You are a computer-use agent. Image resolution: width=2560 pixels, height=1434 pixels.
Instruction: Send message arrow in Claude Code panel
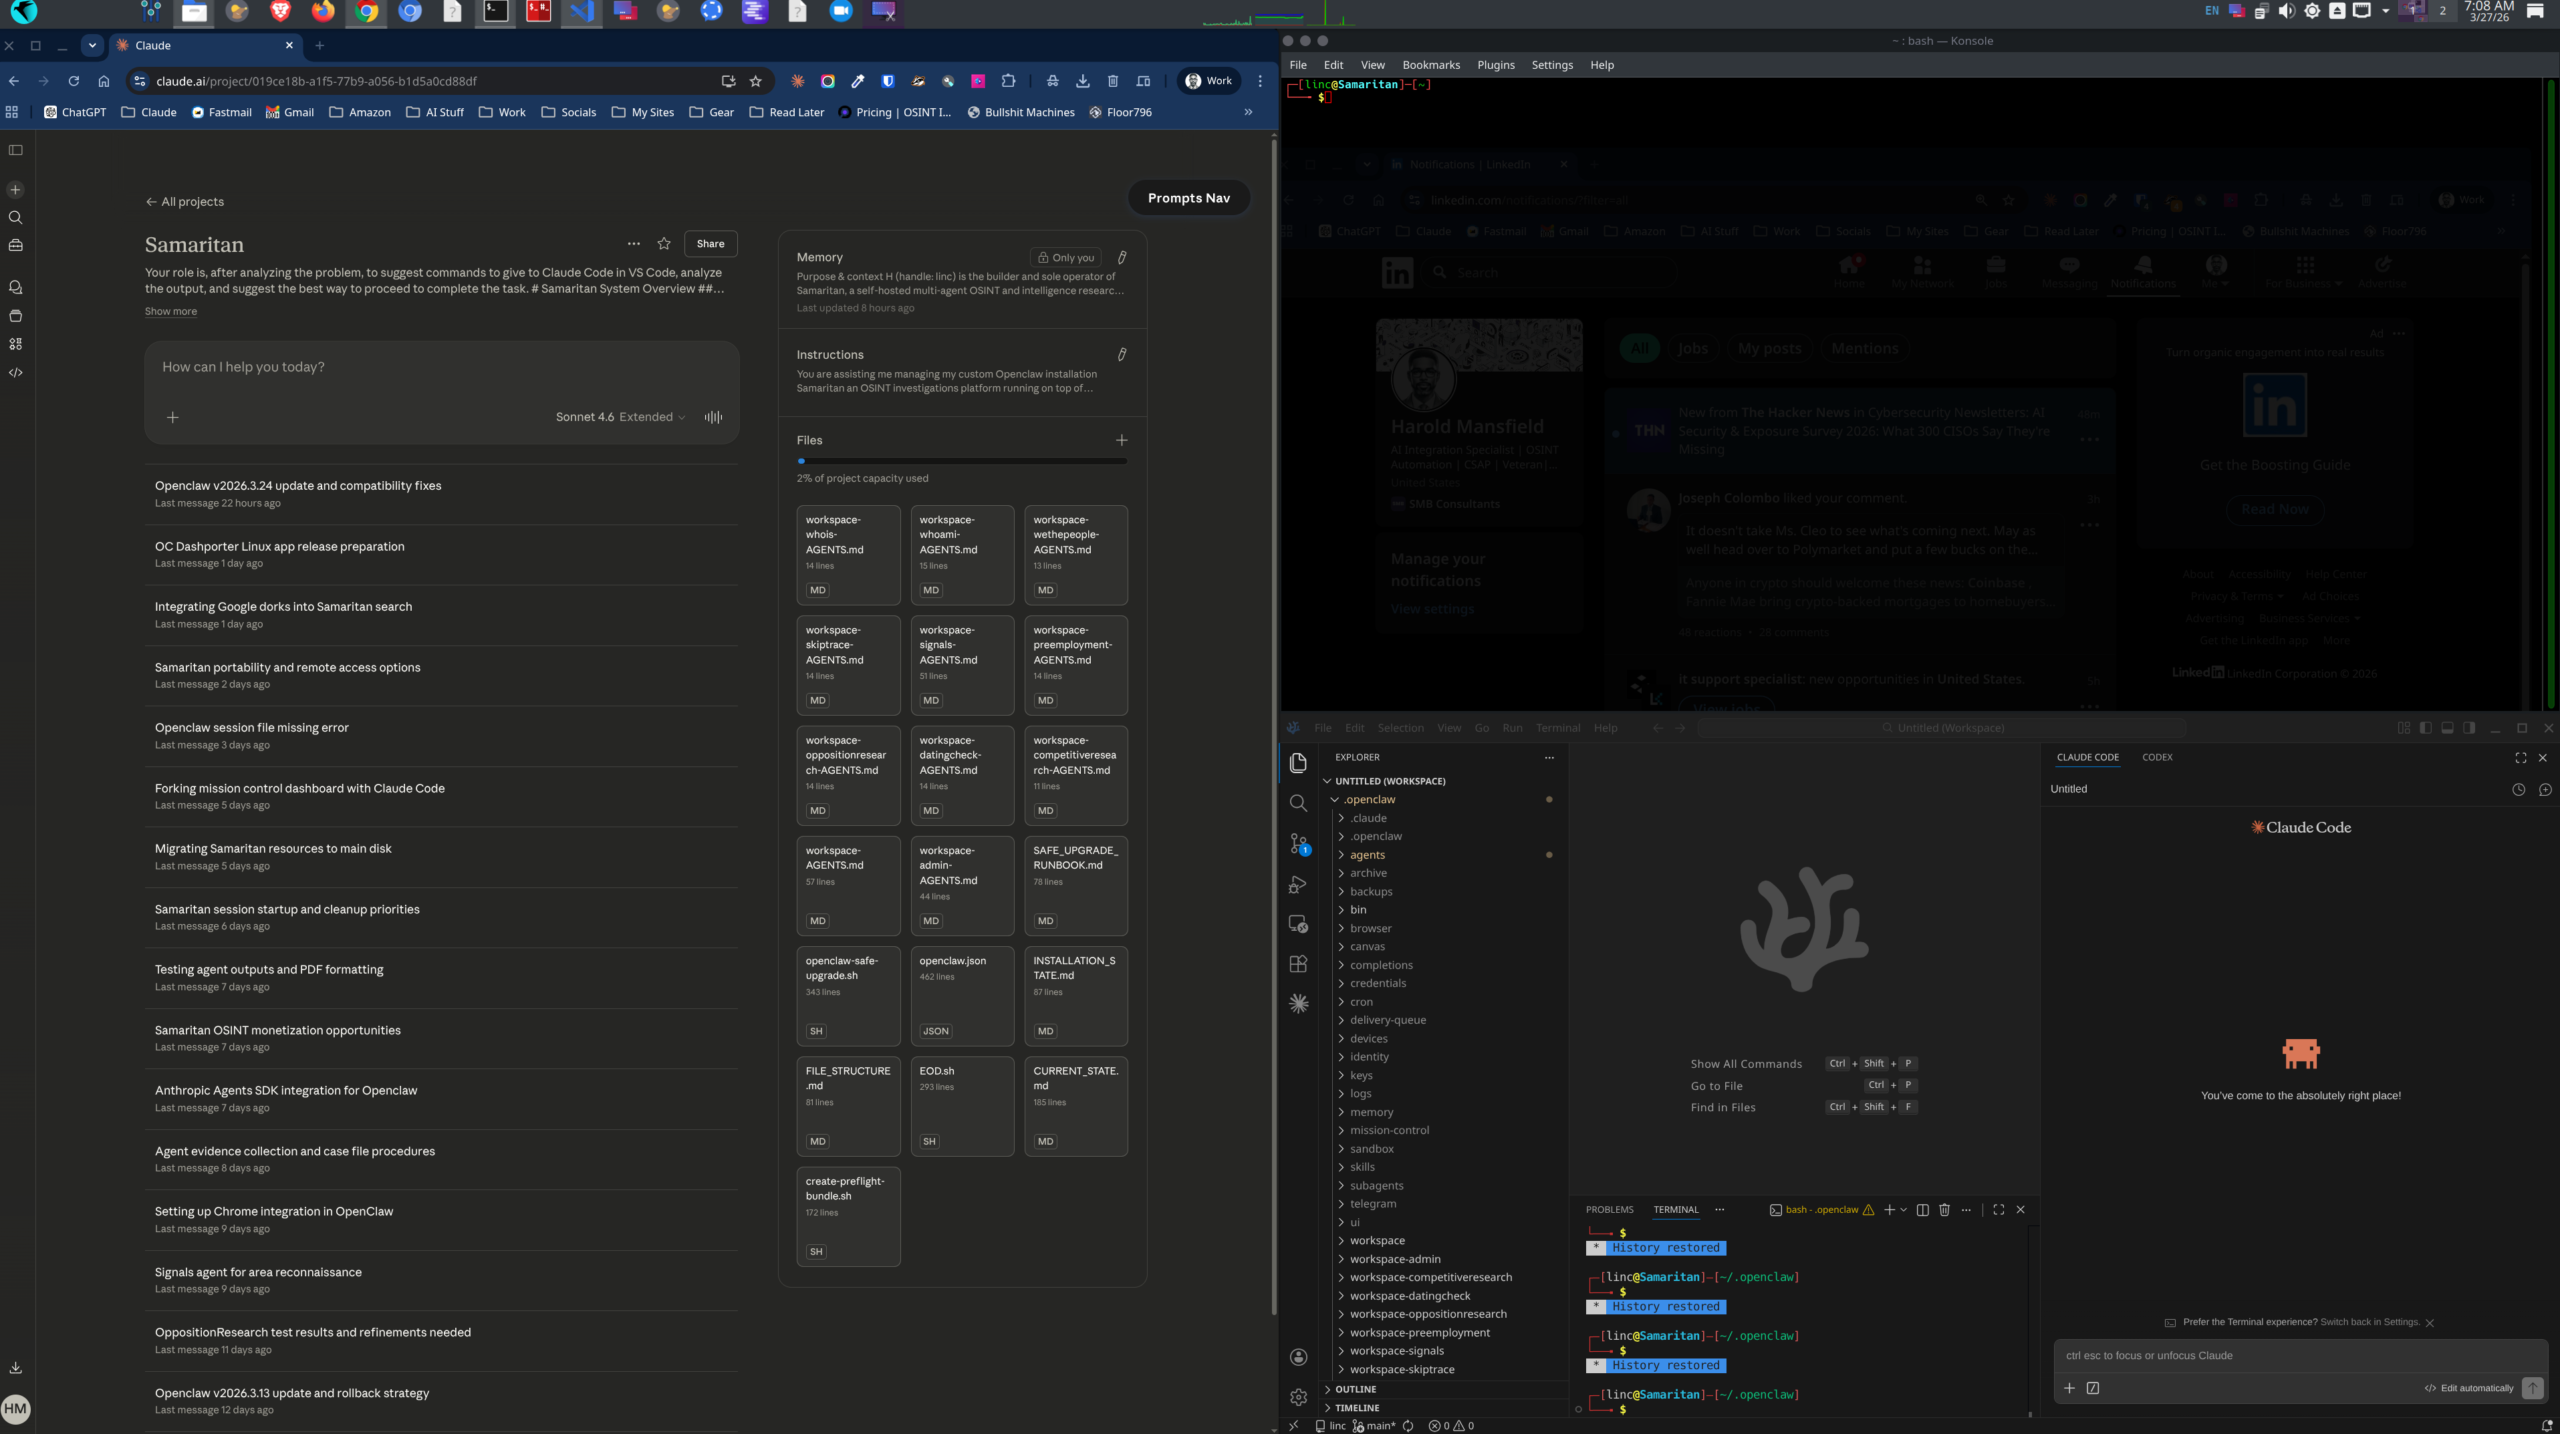pos(2532,1388)
